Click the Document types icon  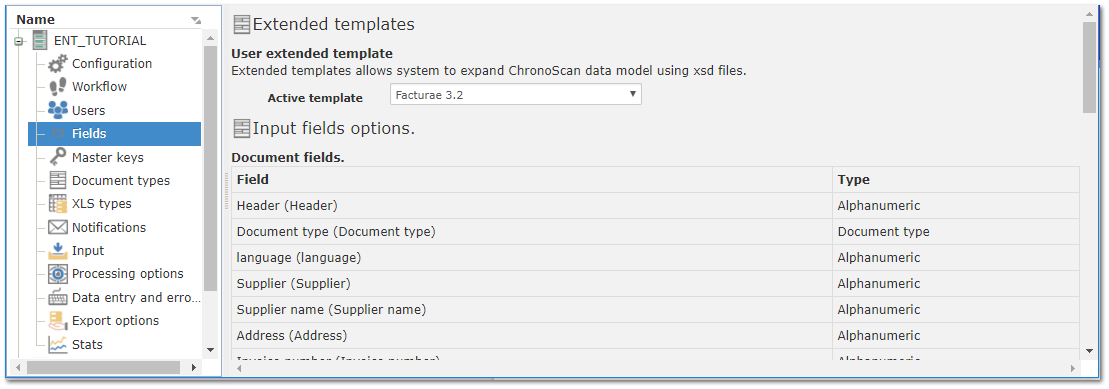click(58, 180)
